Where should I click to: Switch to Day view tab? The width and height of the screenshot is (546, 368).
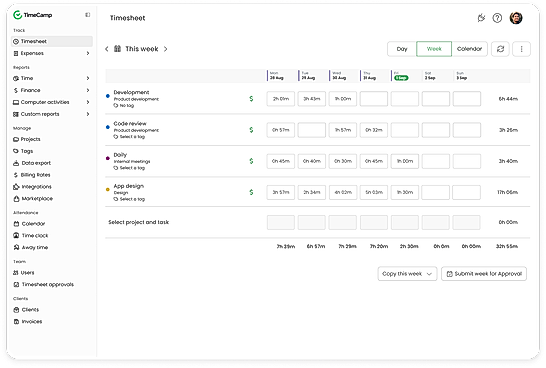click(x=402, y=49)
